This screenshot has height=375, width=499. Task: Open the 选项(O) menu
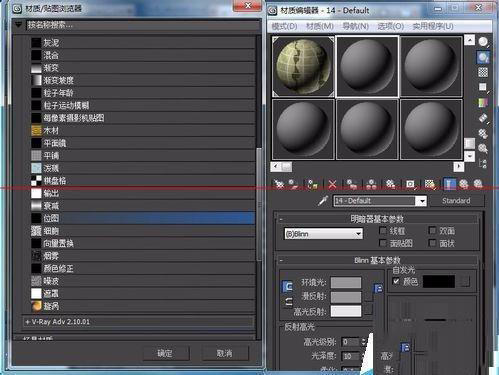coord(390,26)
